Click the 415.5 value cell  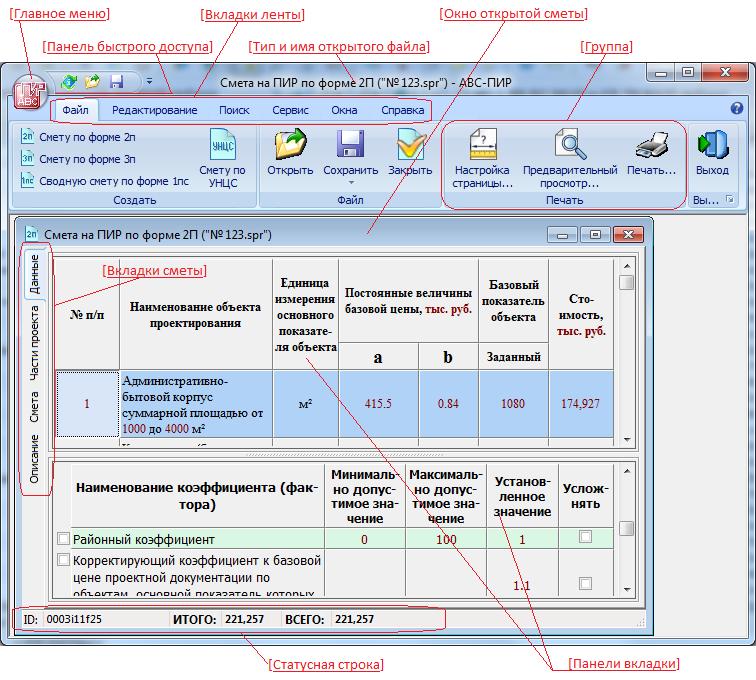(x=378, y=404)
